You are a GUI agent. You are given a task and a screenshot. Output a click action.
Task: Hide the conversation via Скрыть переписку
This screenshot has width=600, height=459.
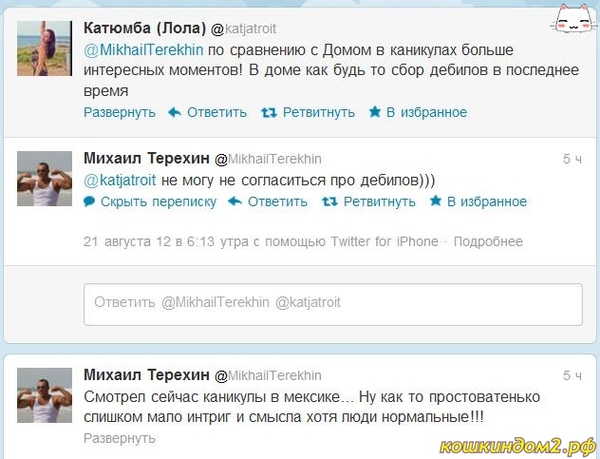tap(158, 201)
